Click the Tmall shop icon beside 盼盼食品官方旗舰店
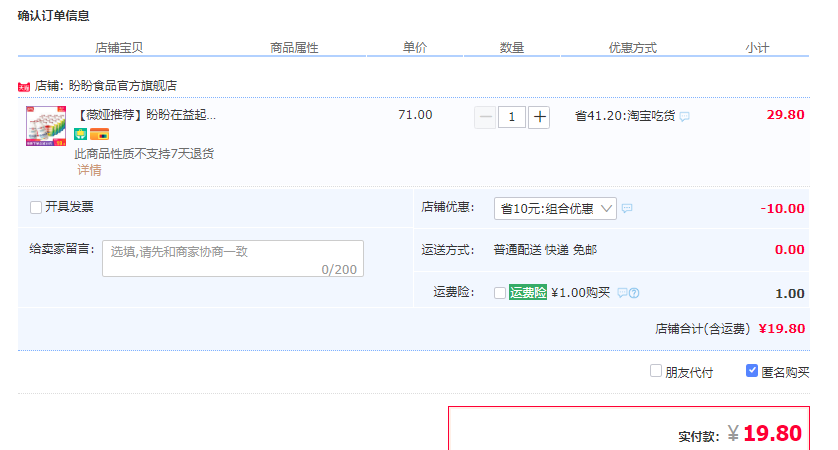This screenshot has width=838, height=450. [x=24, y=87]
